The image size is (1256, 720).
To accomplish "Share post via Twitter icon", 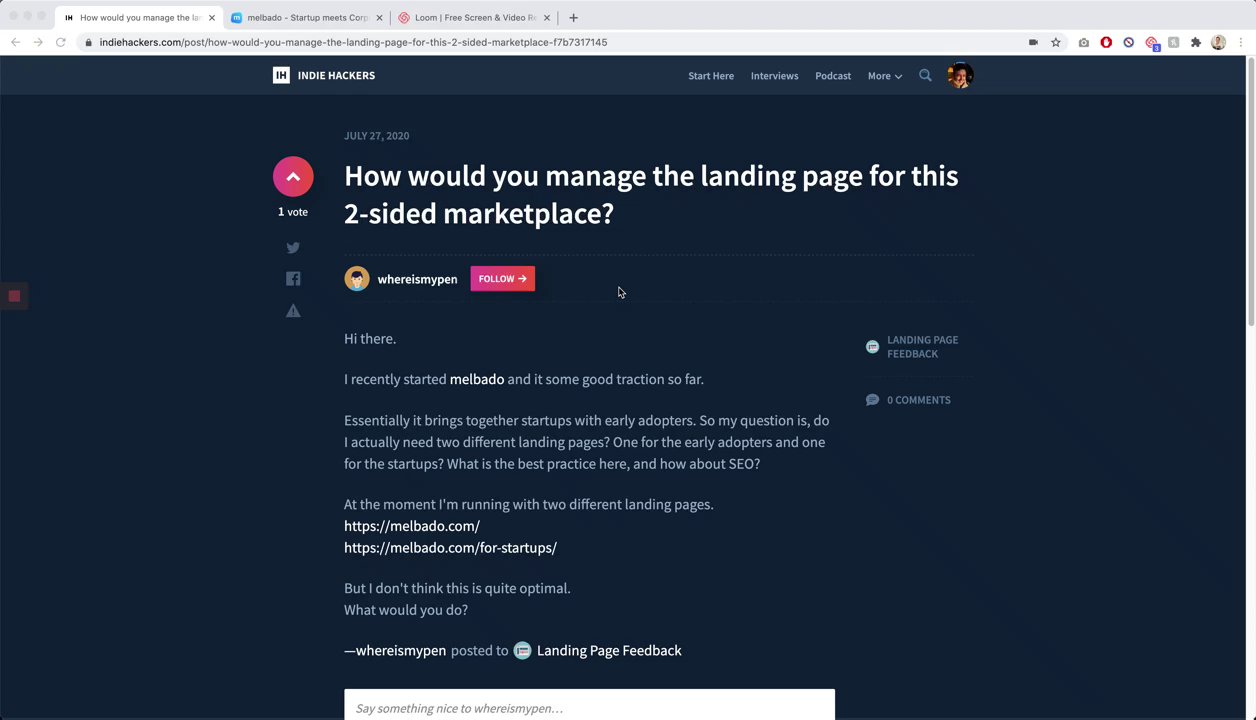I will point(293,247).
